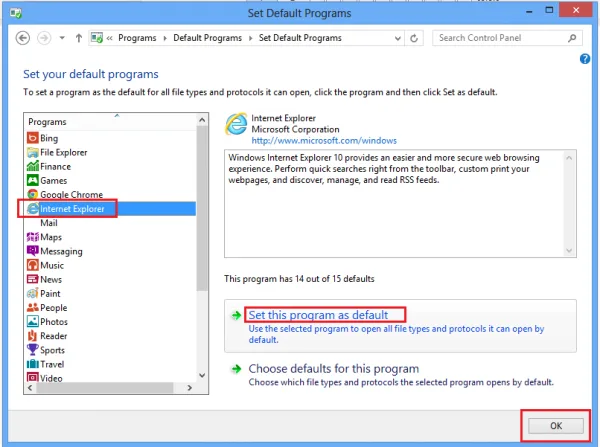
Task: Go up one level with Up arrow
Action: [78, 38]
